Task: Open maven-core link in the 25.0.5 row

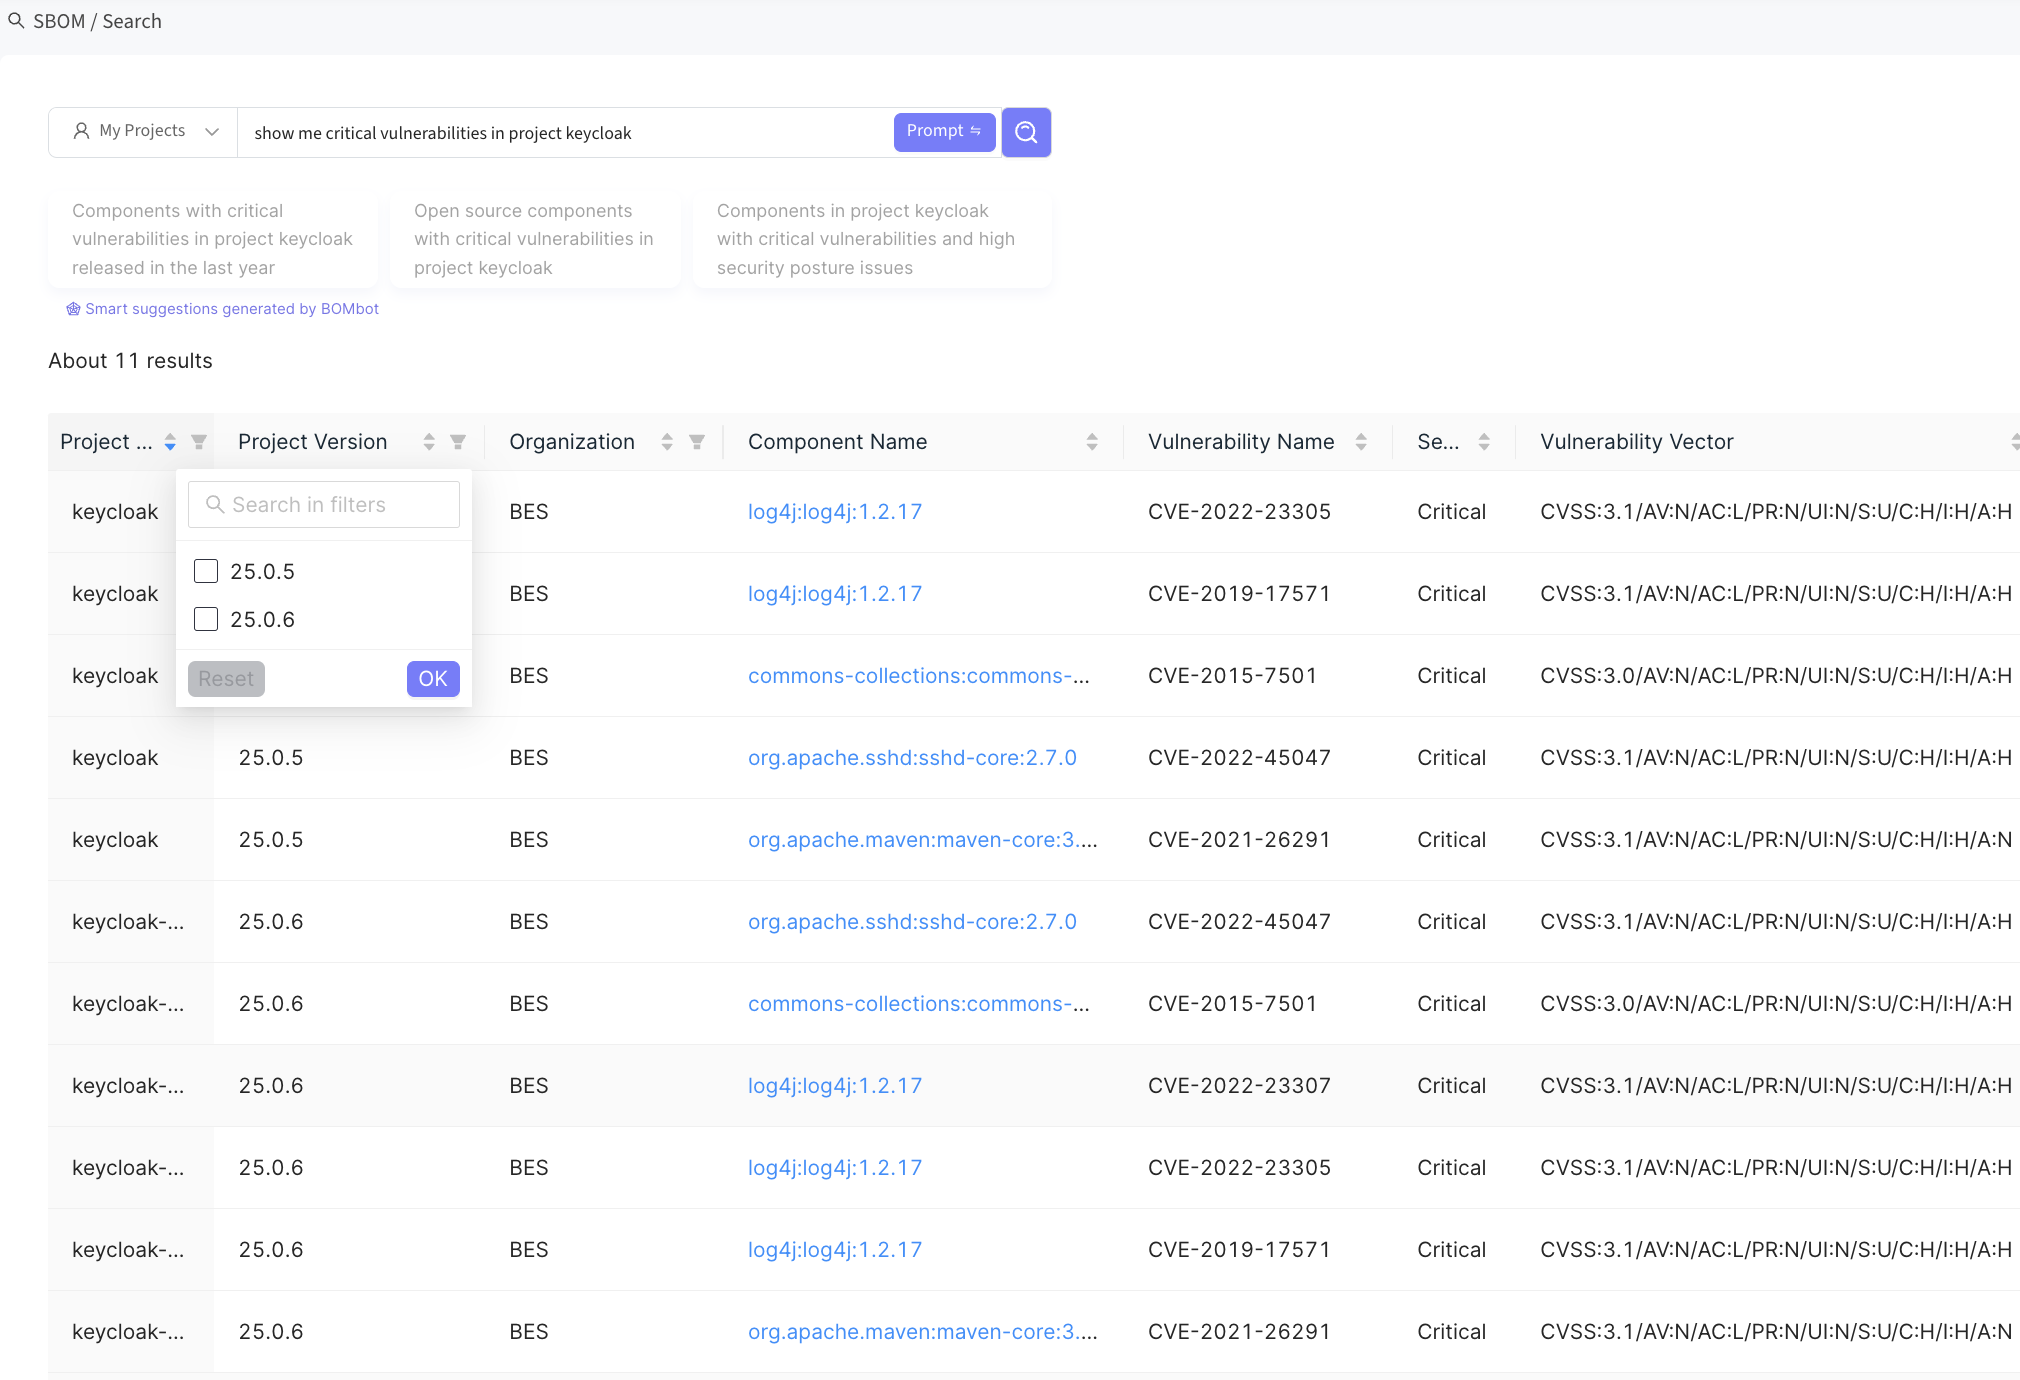Action: [923, 840]
